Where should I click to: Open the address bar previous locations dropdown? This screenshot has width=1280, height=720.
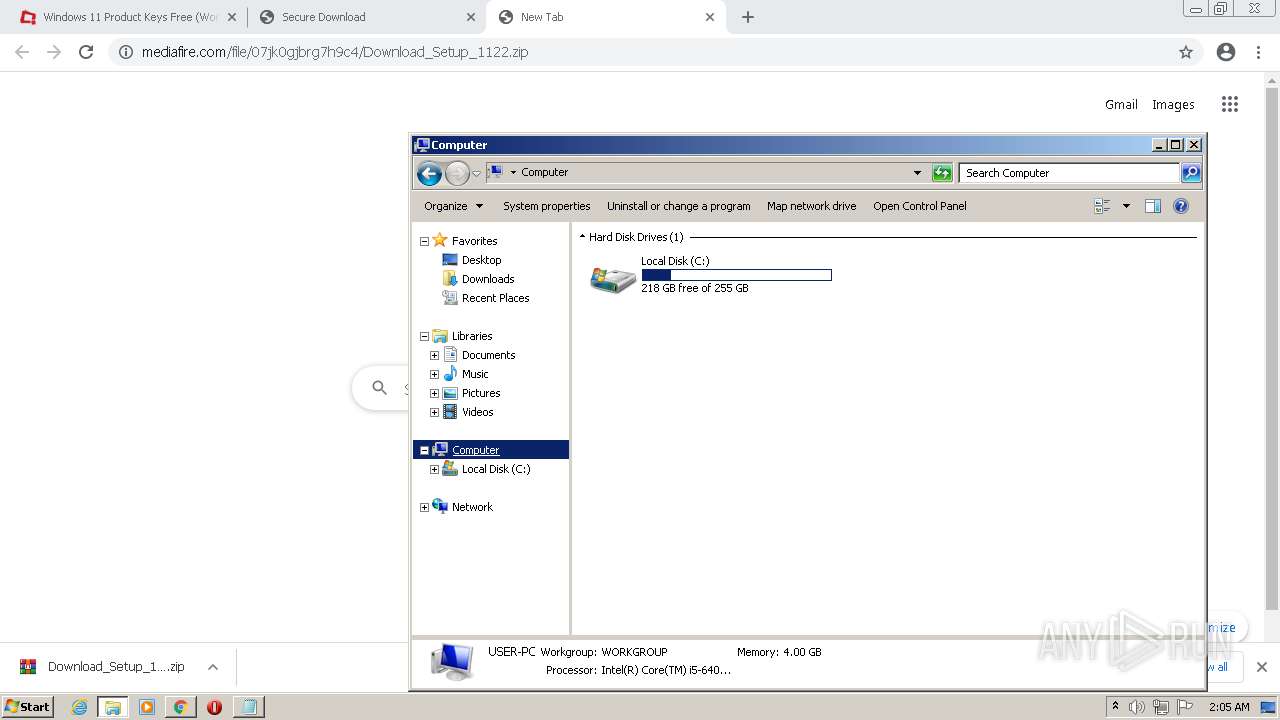pyautogui.click(x=917, y=173)
